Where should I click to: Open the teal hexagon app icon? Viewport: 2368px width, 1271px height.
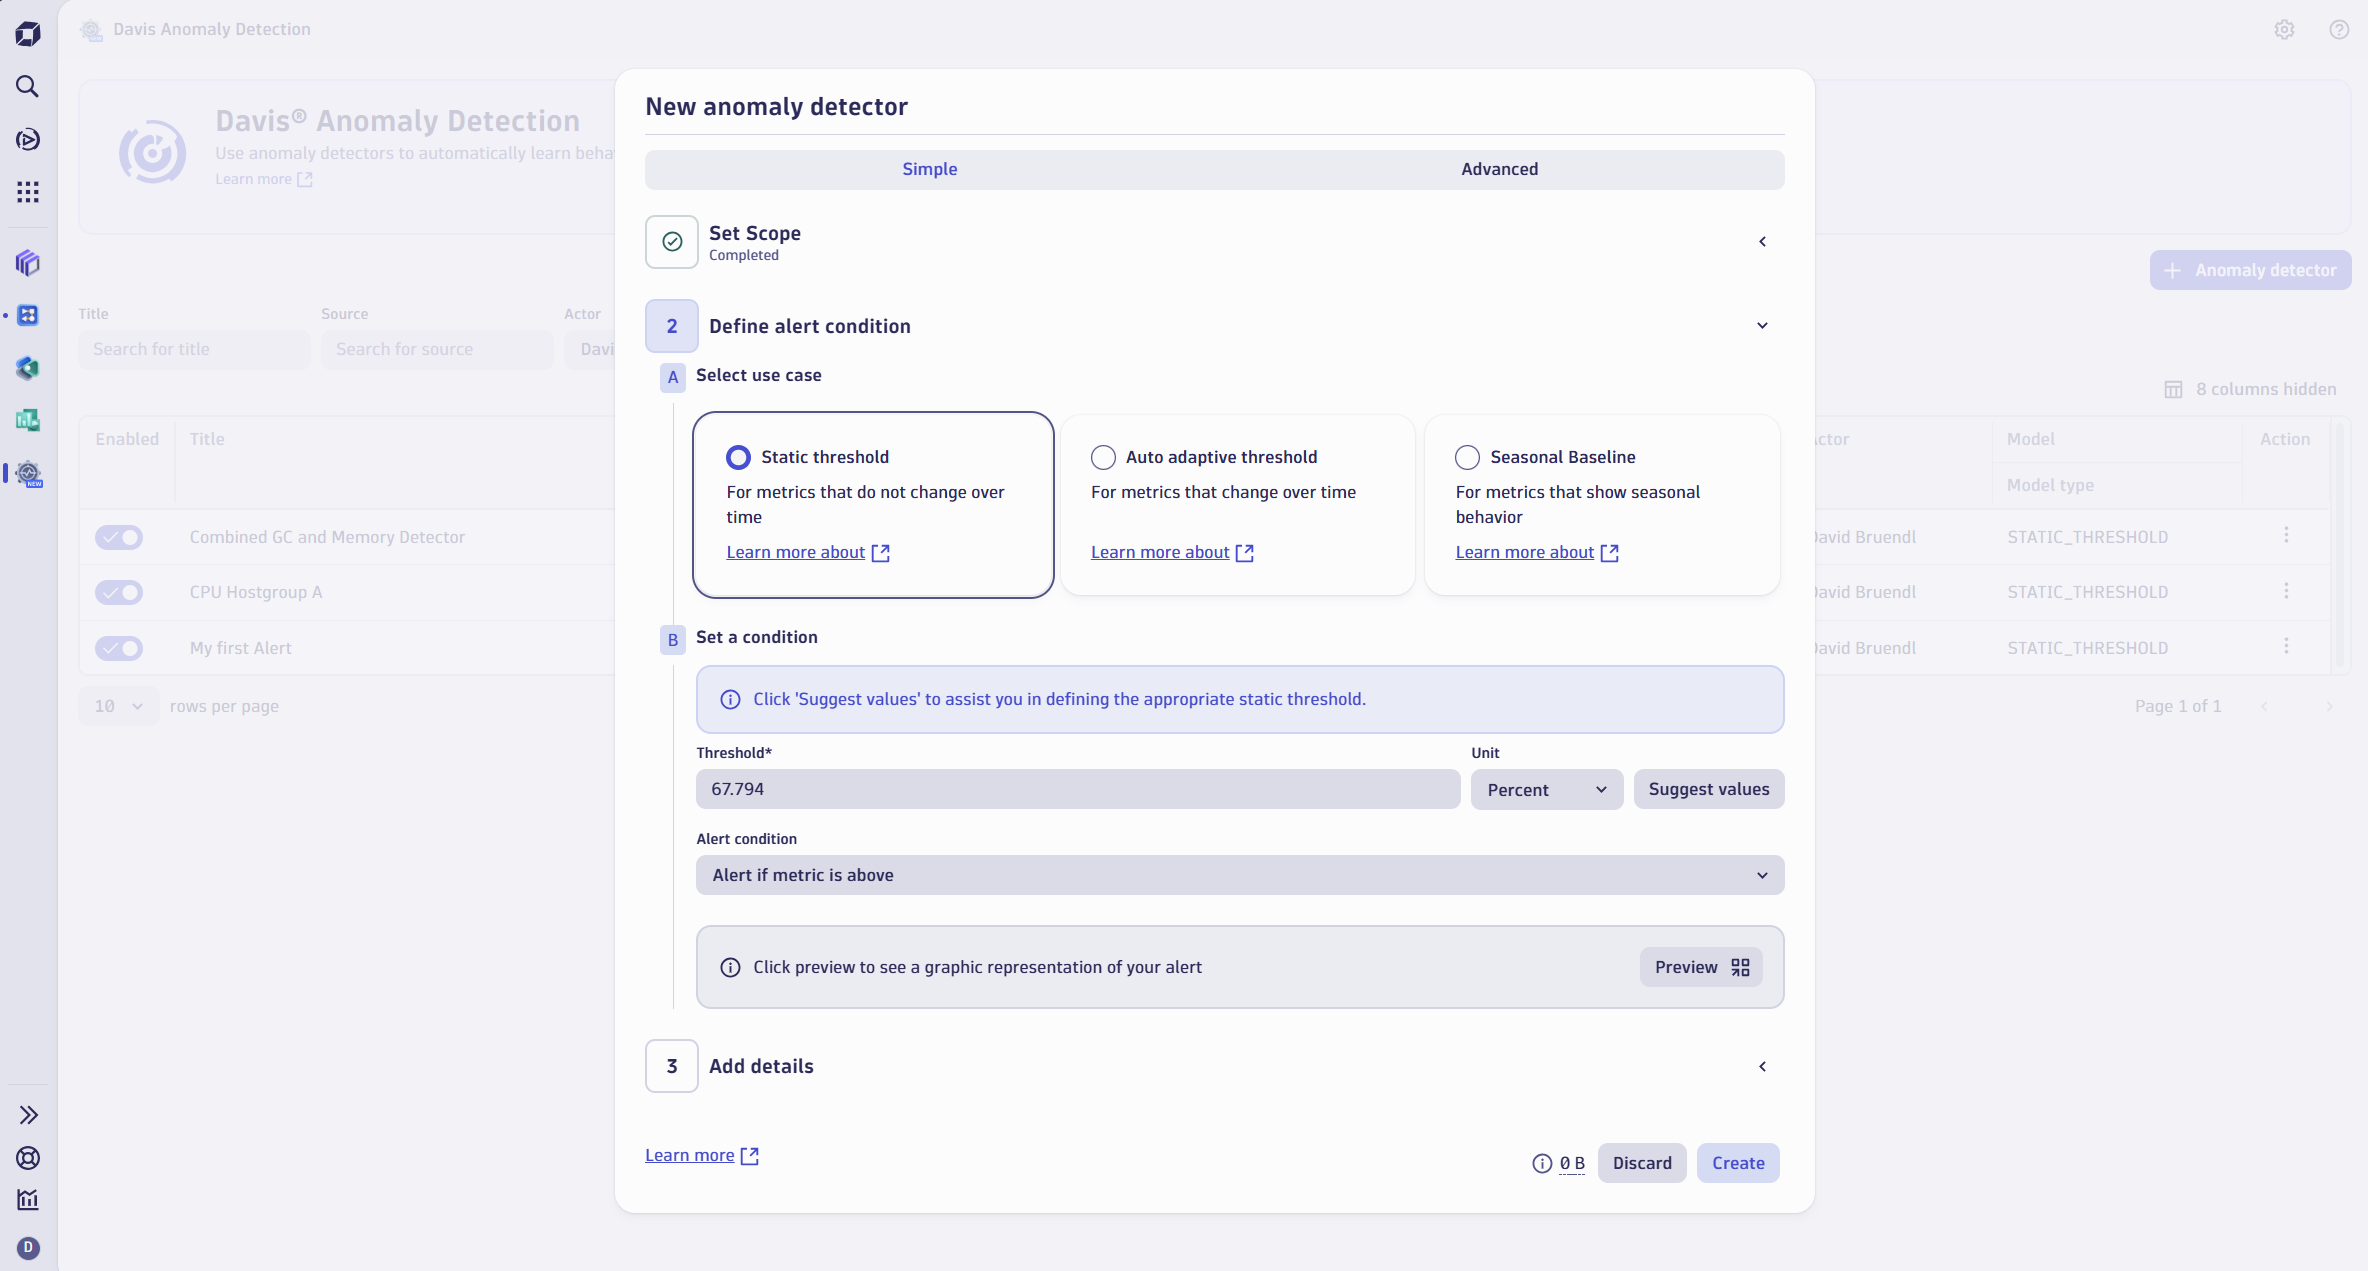pyautogui.click(x=28, y=368)
